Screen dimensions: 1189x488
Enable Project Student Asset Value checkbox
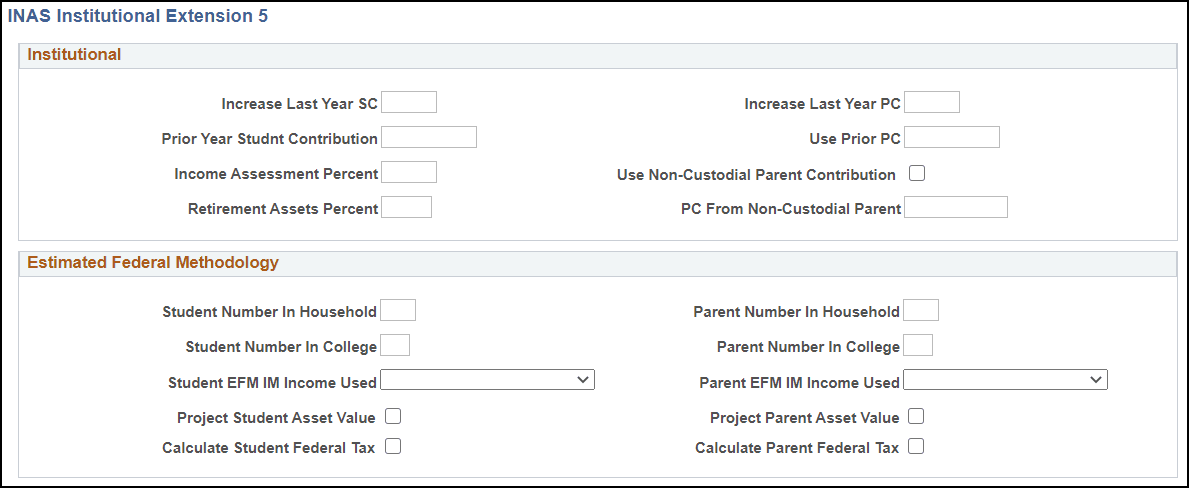click(x=393, y=416)
